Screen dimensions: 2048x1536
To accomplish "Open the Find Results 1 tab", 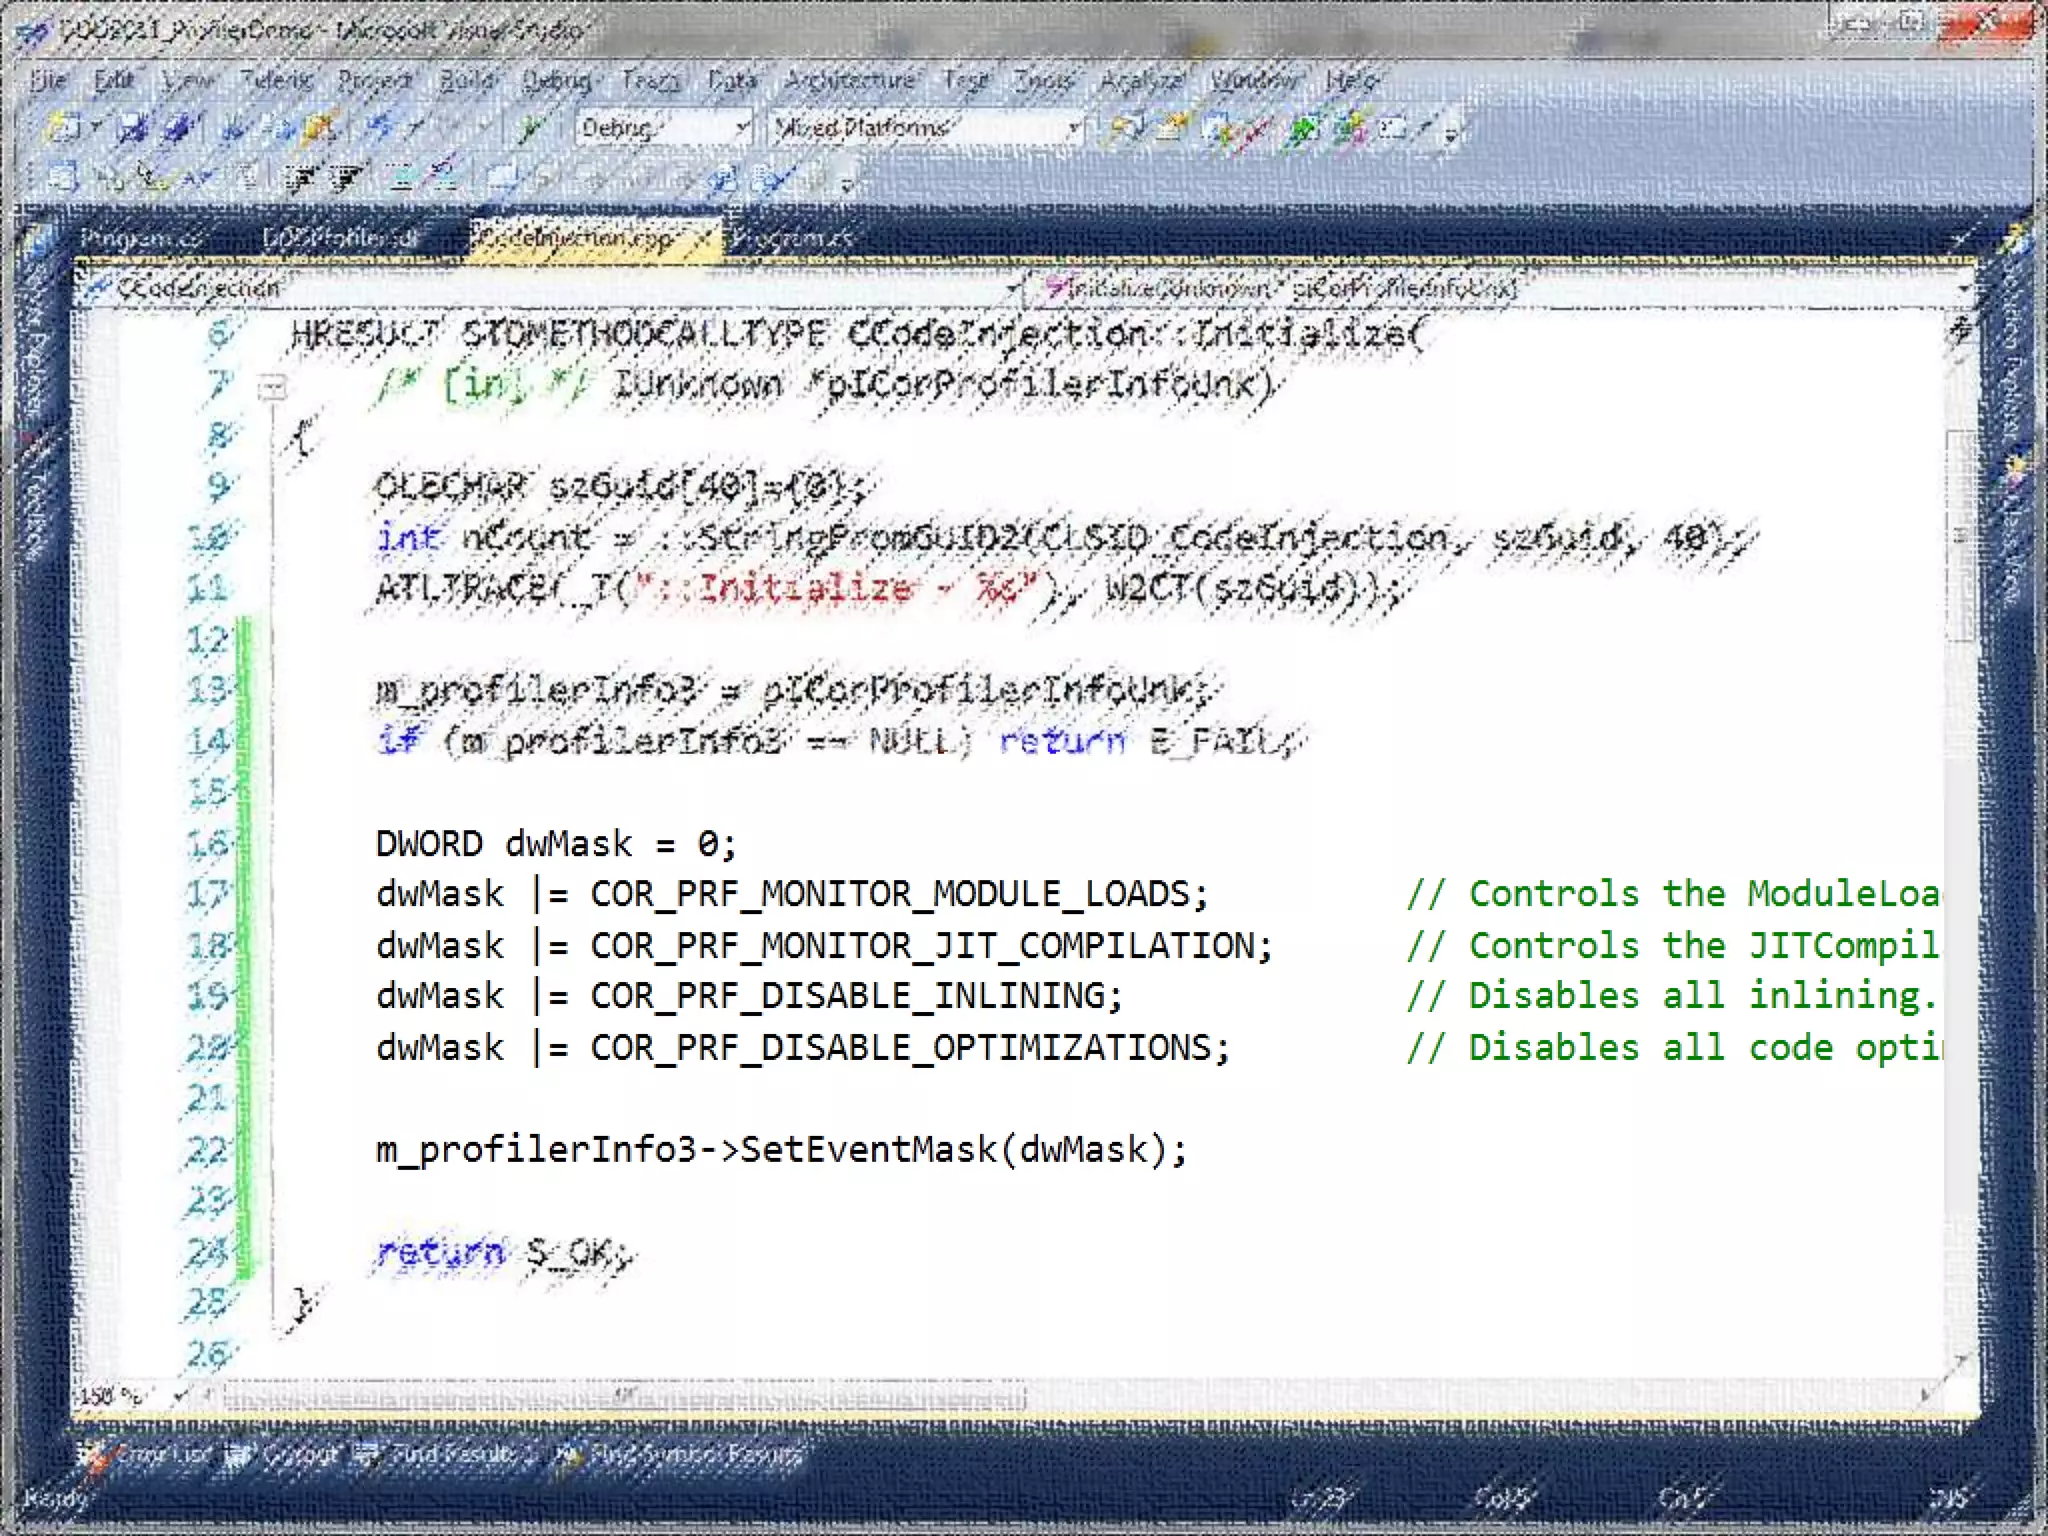I will [460, 1454].
